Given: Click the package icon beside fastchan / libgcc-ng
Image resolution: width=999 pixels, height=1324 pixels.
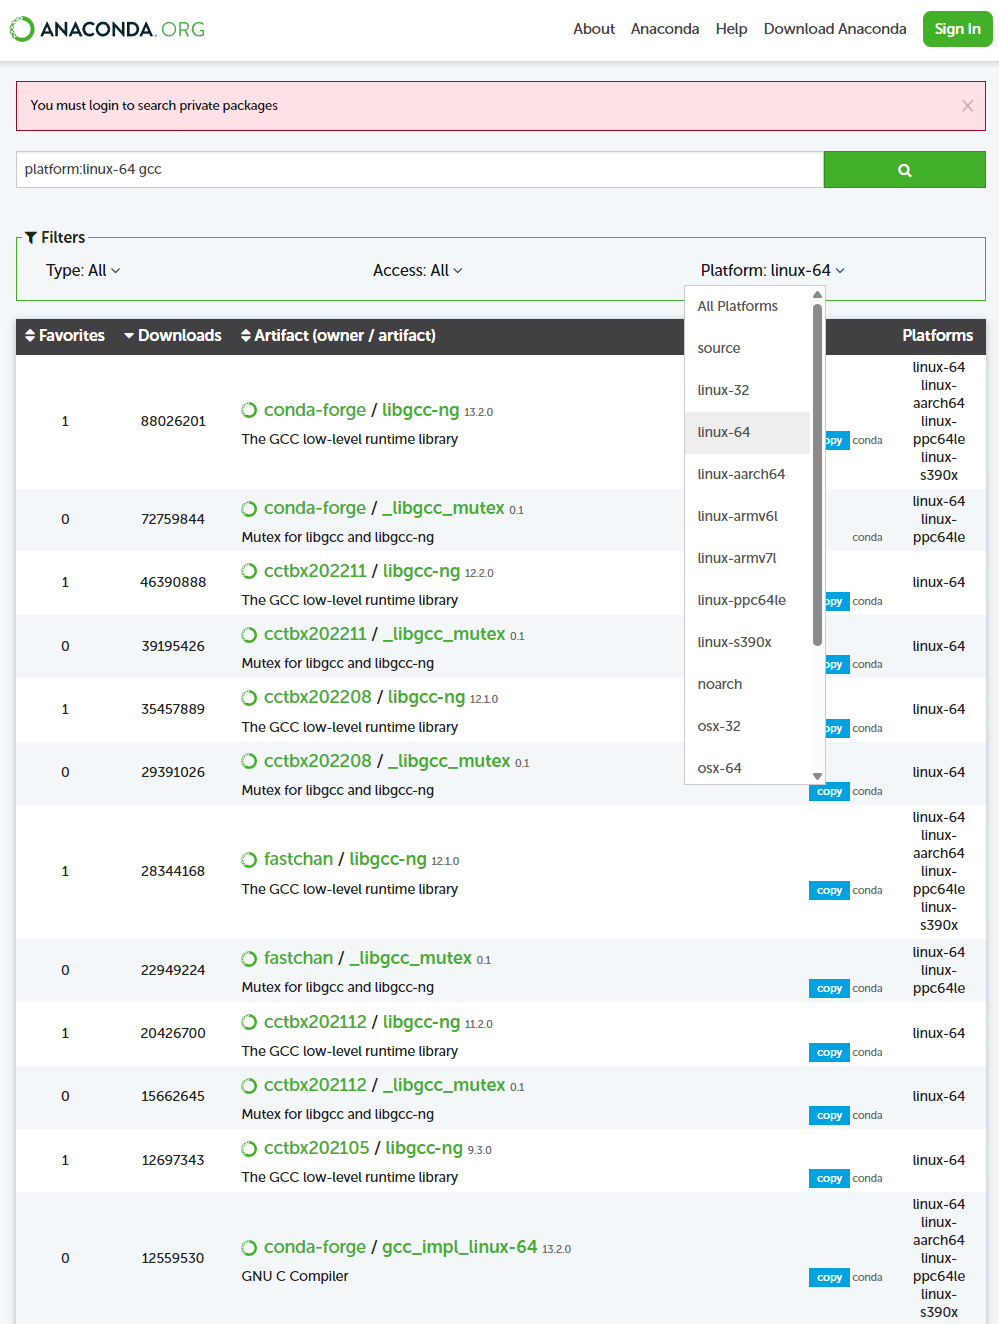Looking at the screenshot, I should [249, 859].
